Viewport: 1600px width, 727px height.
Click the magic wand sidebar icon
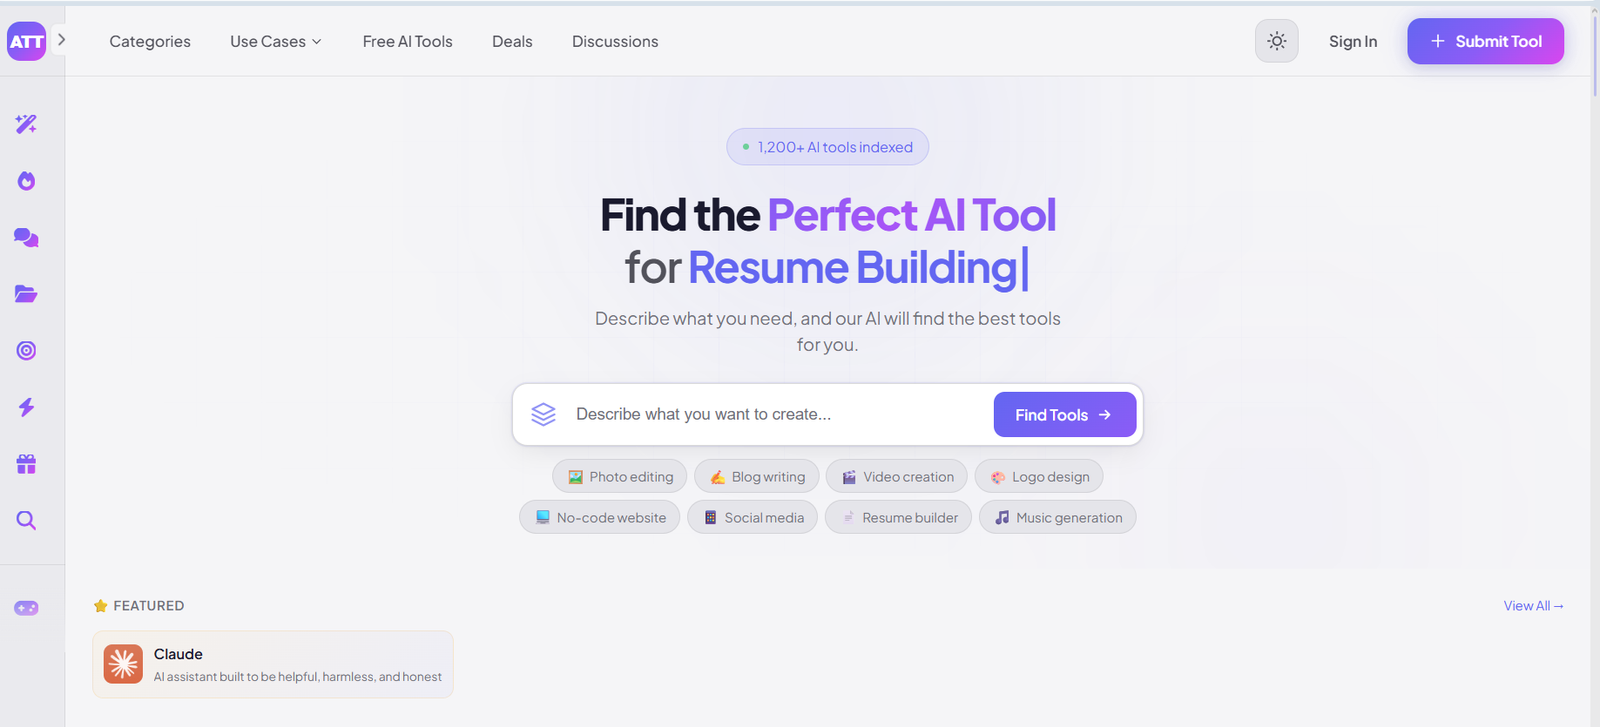[x=26, y=124]
